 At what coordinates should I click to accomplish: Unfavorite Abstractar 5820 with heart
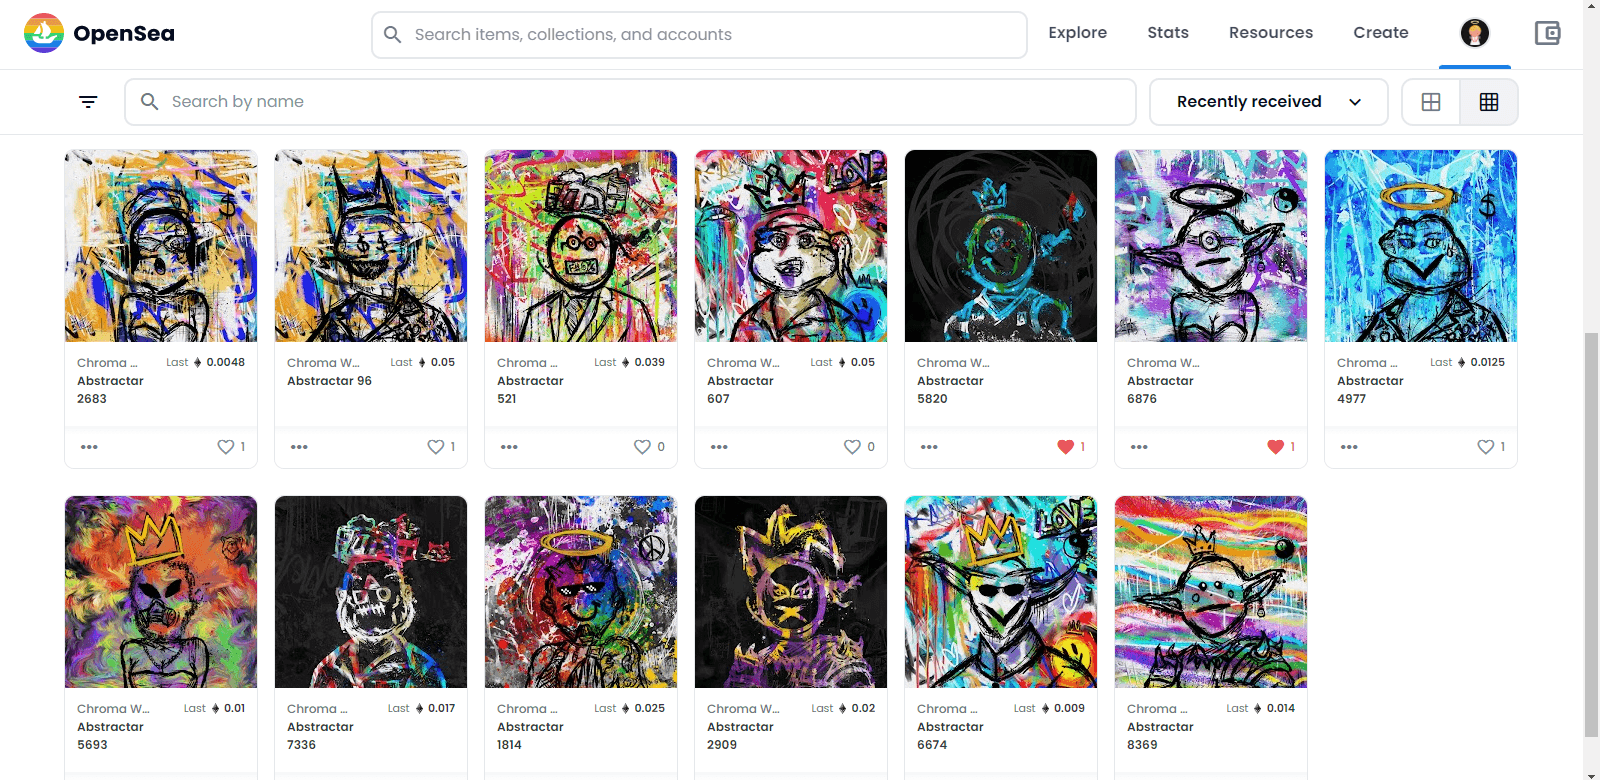click(x=1065, y=447)
